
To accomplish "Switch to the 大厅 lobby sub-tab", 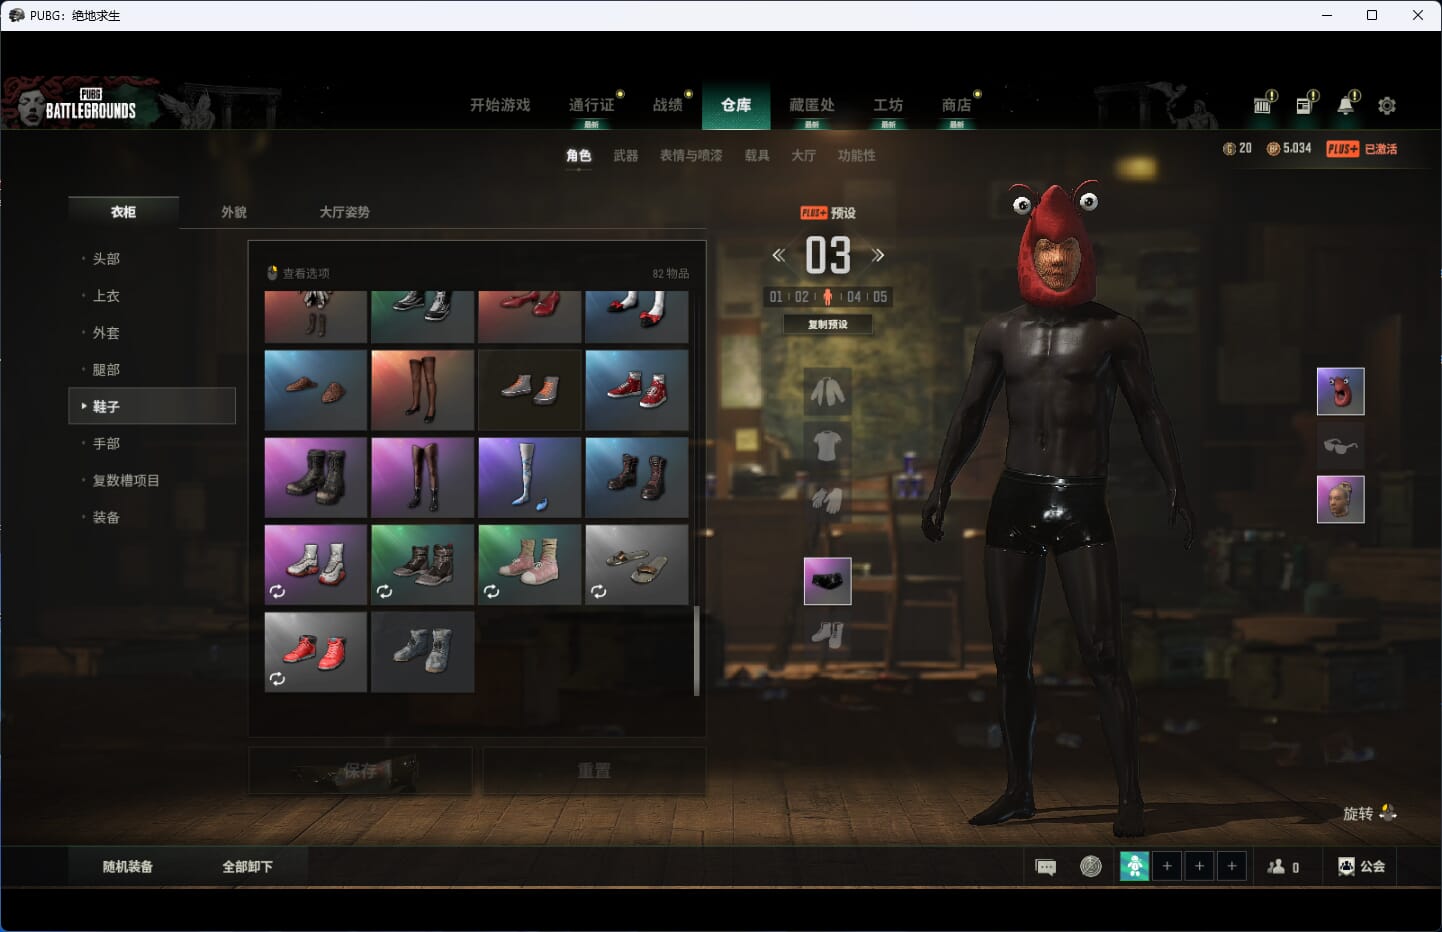I will pos(804,155).
